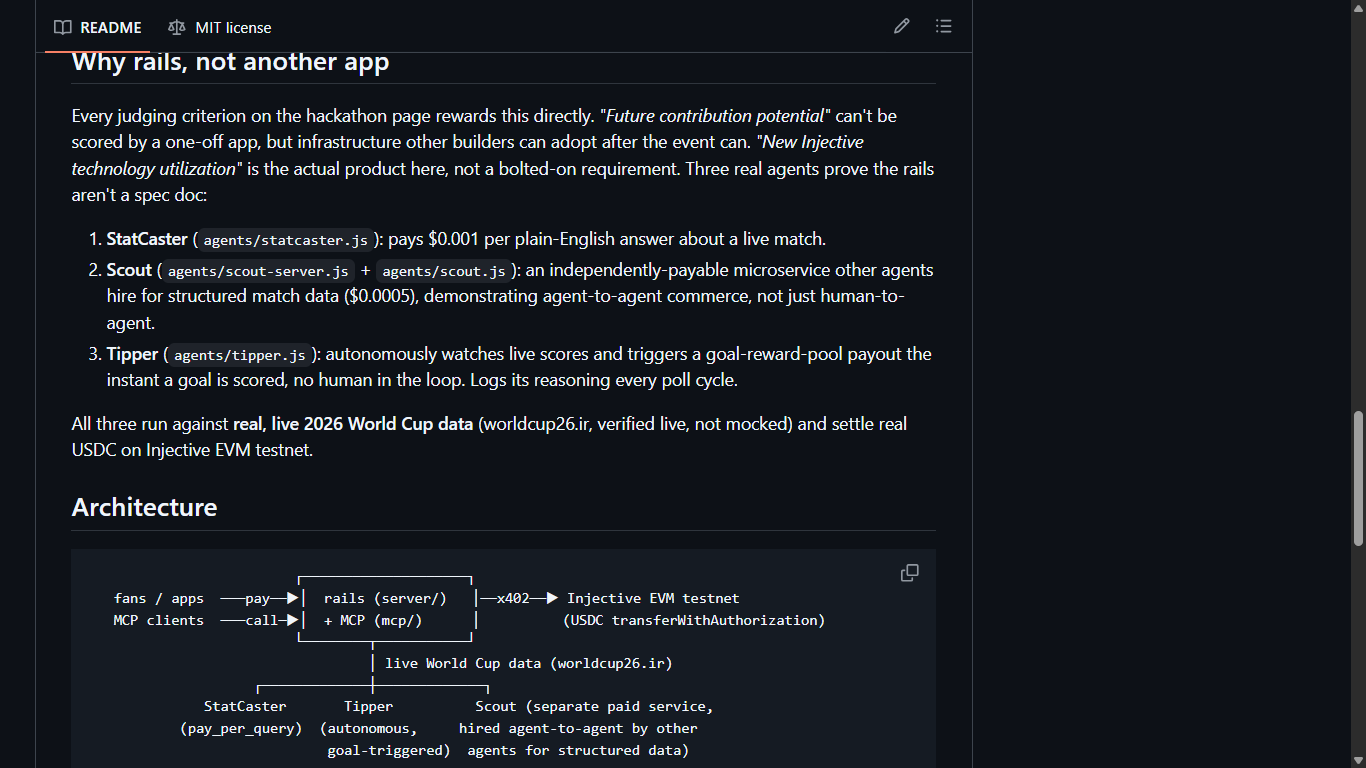Click the balance scale icon for MIT license

coord(177,27)
